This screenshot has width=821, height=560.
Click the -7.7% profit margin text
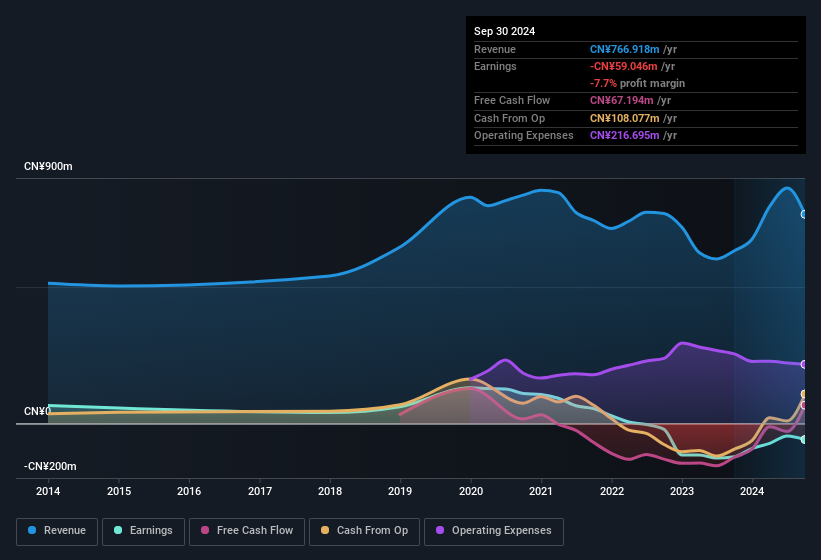pyautogui.click(x=637, y=83)
